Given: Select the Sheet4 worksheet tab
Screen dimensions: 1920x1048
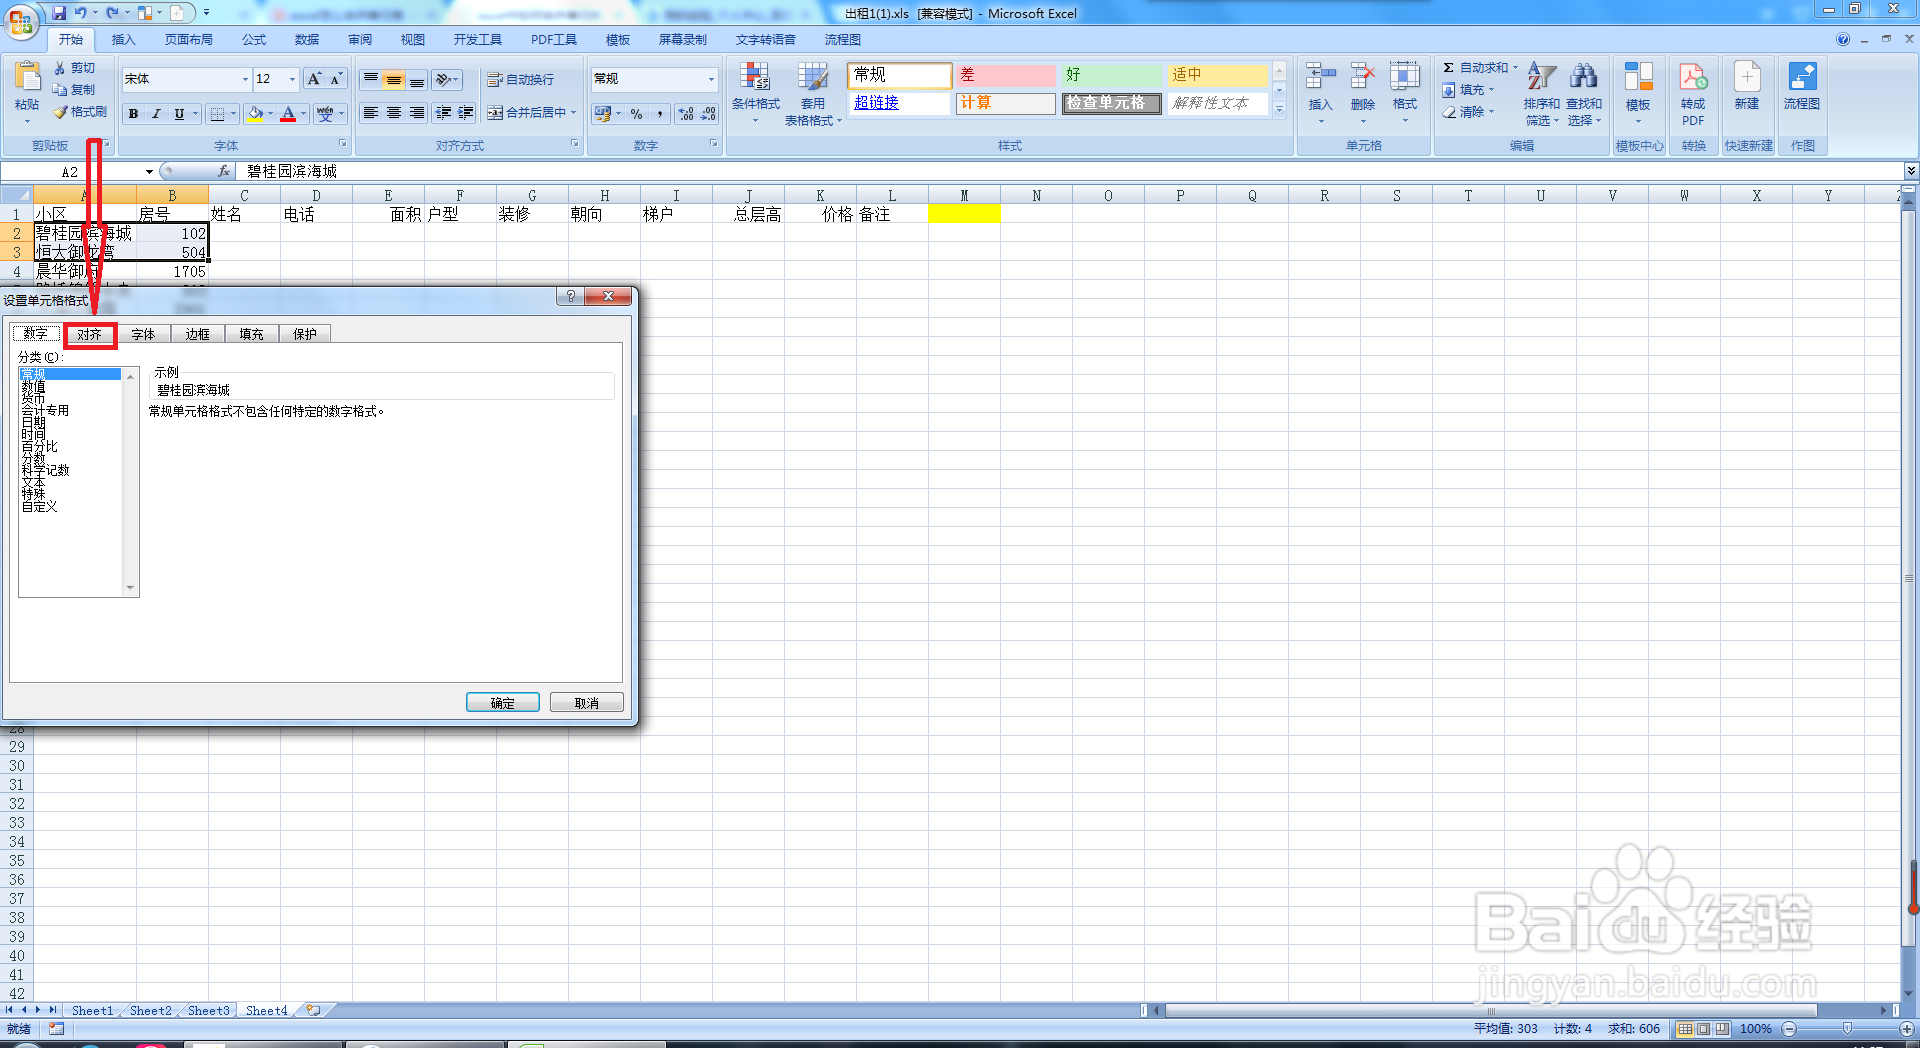Looking at the screenshot, I should 266,1011.
